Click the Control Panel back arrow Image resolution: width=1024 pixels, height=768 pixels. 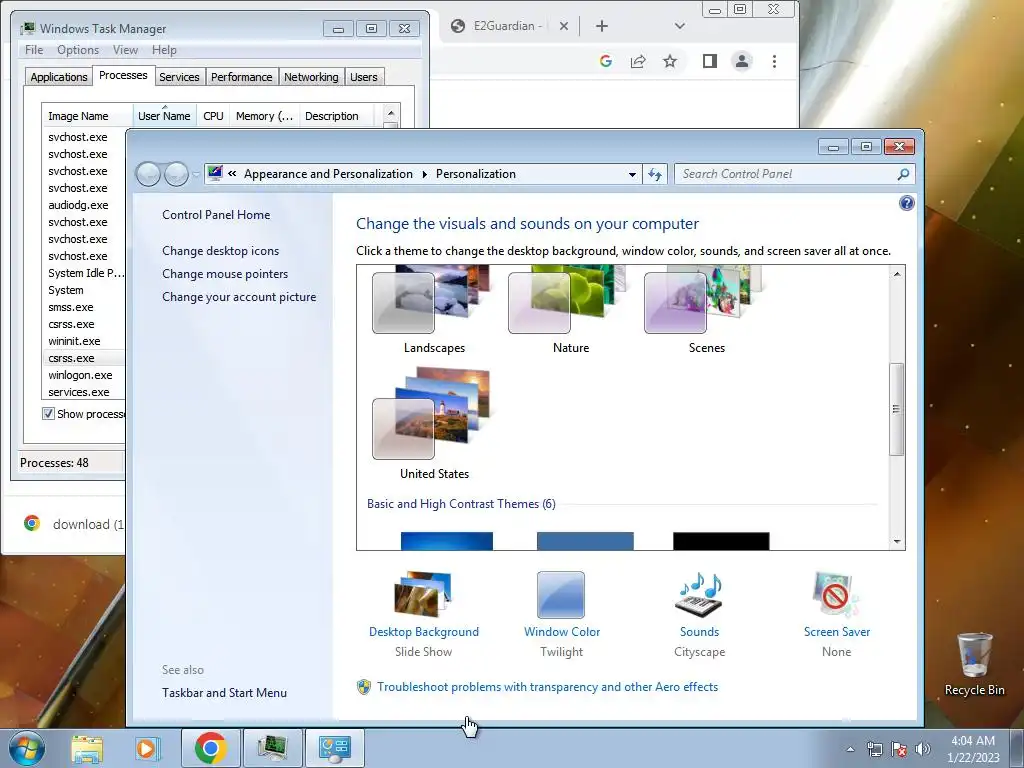(x=148, y=174)
